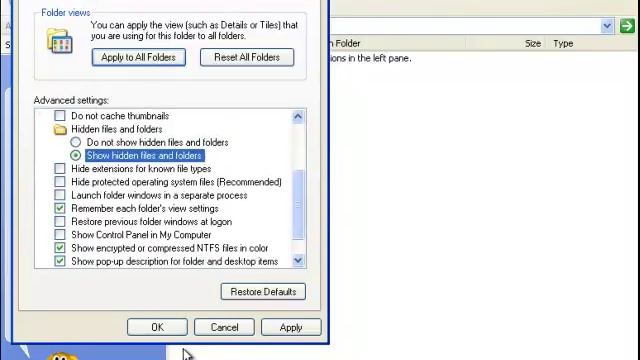Toggle Do not cache thumbnails checkbox
The height and width of the screenshot is (360, 640).
coord(60,116)
